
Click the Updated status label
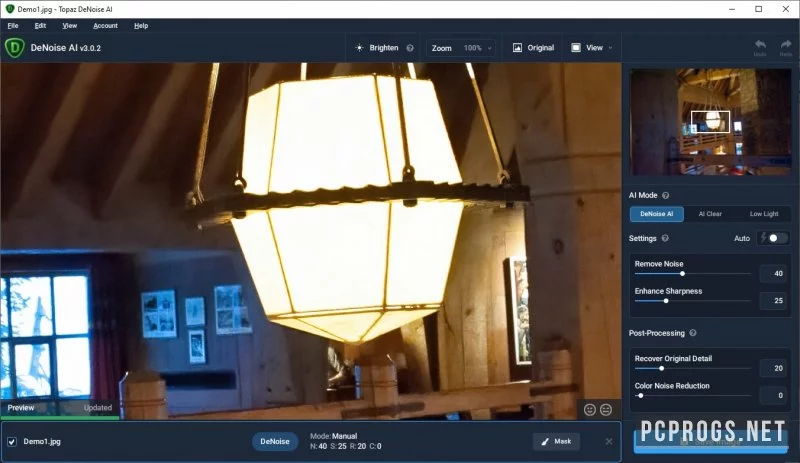(97, 407)
